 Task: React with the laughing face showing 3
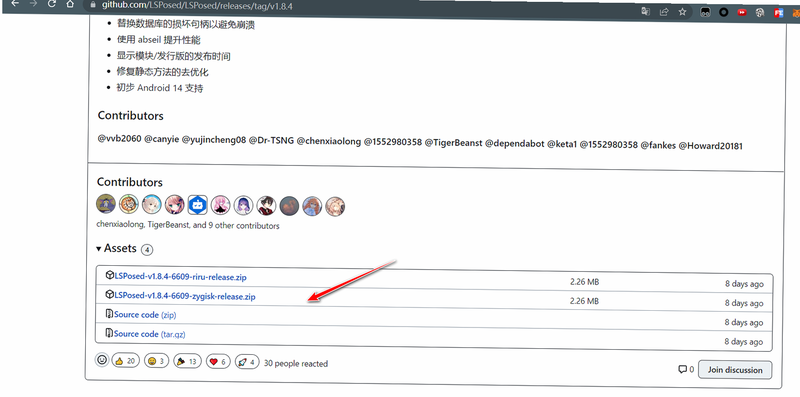coord(156,361)
